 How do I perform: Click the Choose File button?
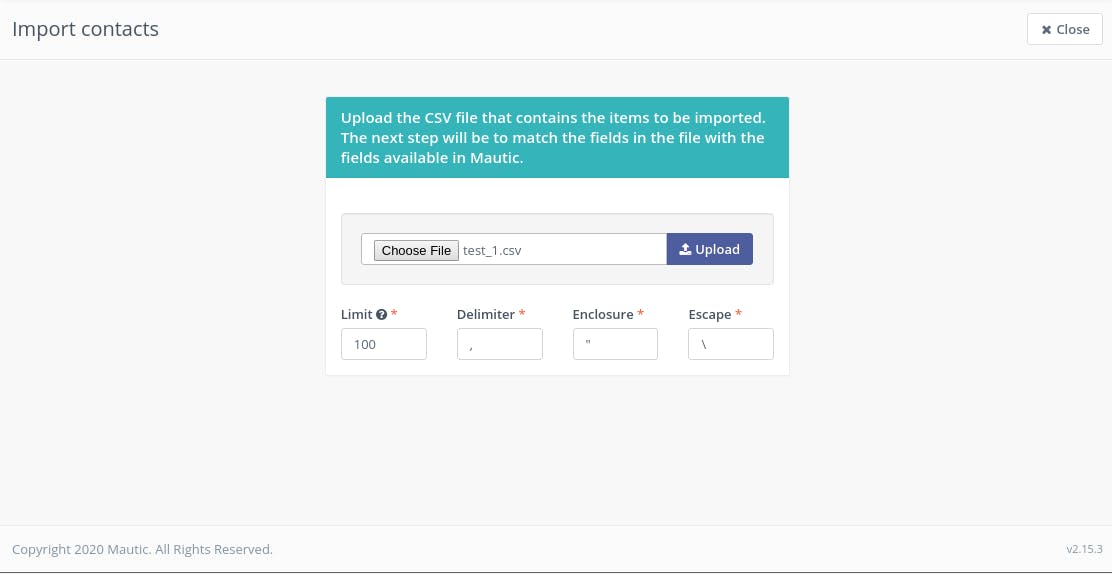click(416, 250)
